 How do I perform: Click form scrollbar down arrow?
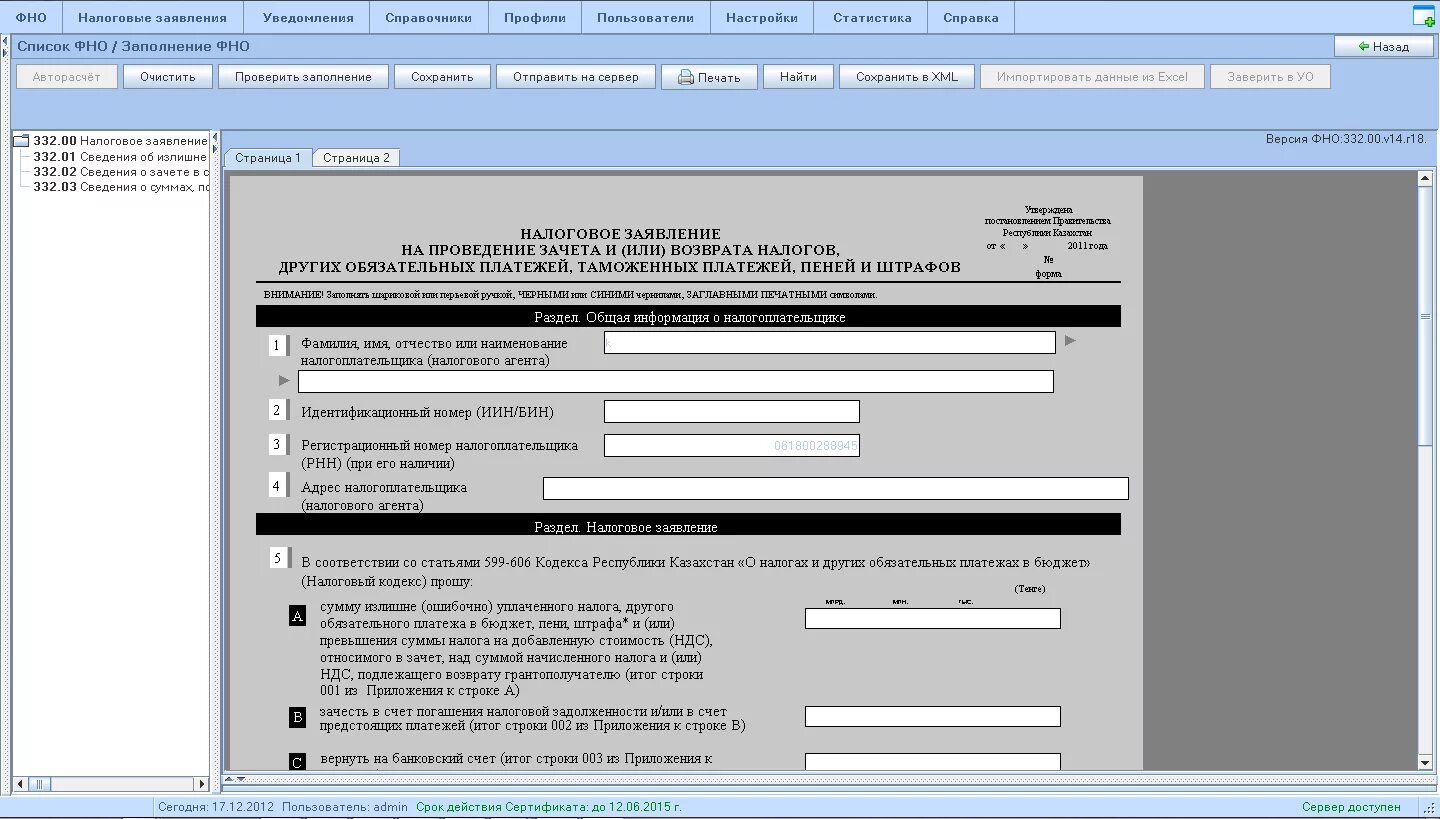point(1426,762)
